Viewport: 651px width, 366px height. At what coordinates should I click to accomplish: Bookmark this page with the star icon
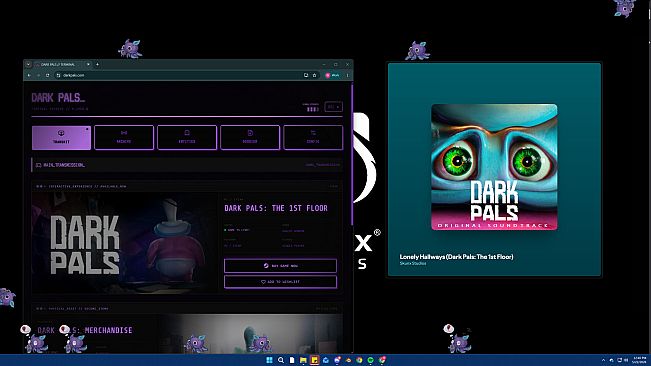pyautogui.click(x=314, y=75)
